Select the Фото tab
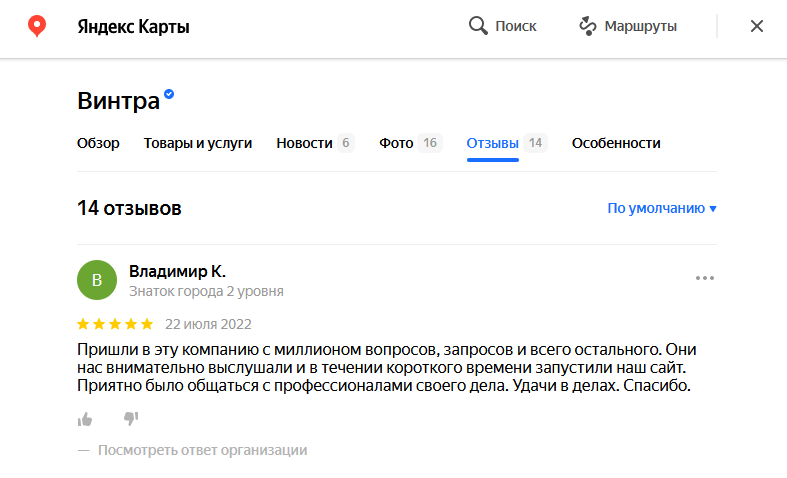787x478 pixels. click(x=411, y=143)
